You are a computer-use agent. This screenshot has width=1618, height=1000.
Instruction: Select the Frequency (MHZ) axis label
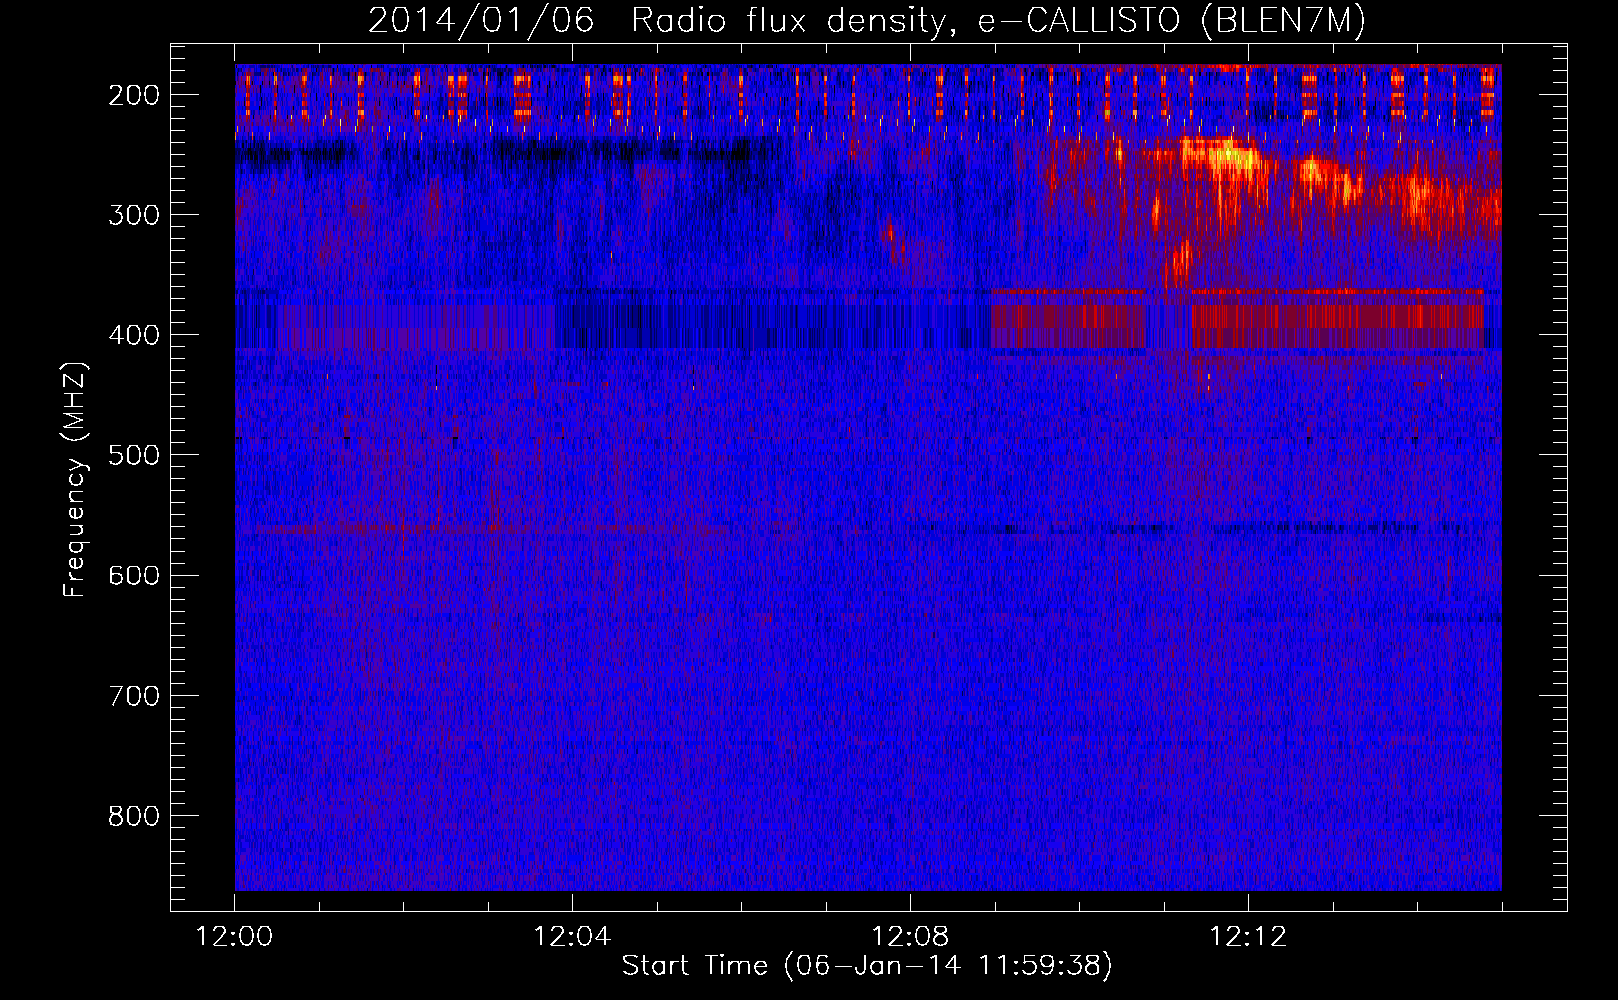pyautogui.click(x=75, y=479)
